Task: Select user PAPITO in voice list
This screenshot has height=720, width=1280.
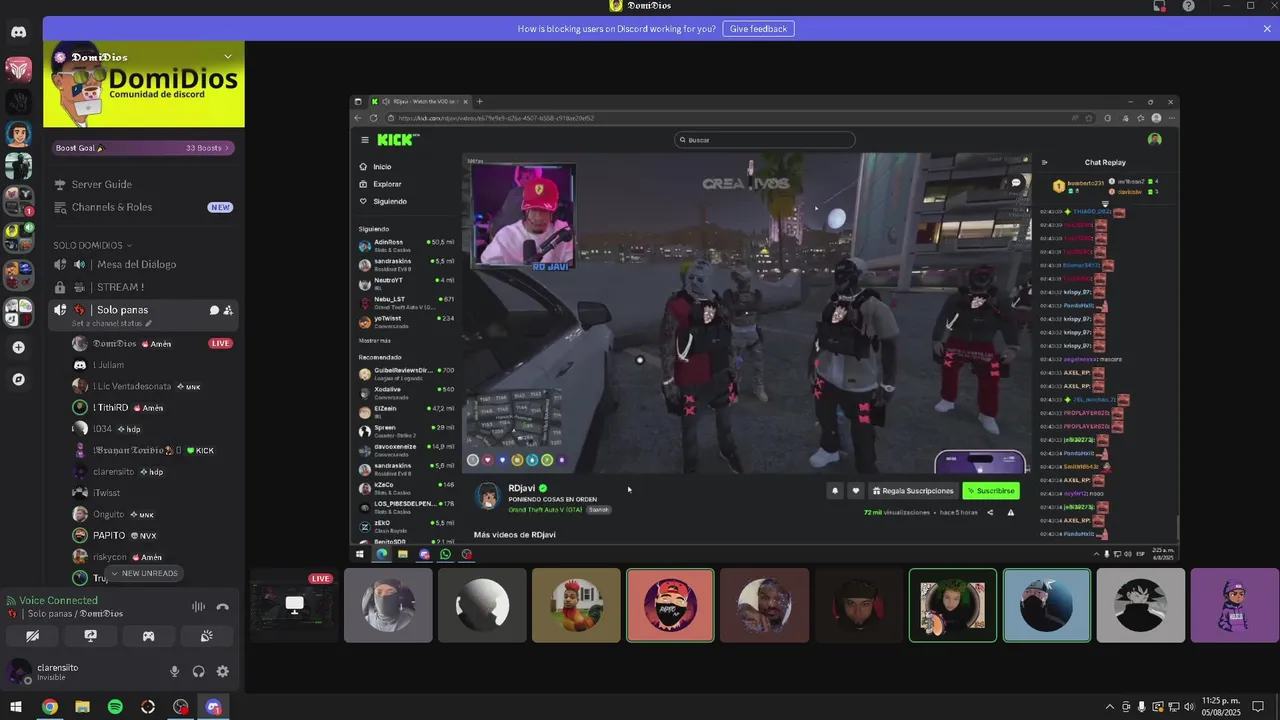Action: pos(152,535)
